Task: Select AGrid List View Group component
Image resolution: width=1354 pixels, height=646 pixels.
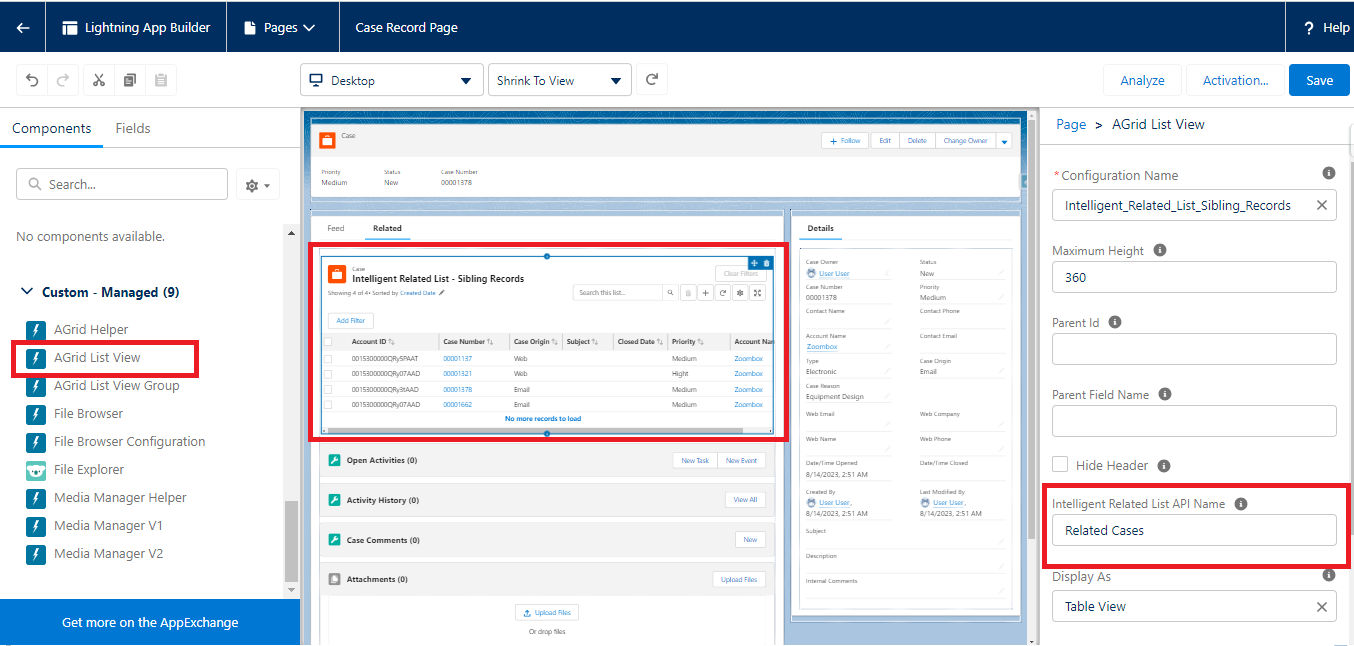Action: point(116,385)
